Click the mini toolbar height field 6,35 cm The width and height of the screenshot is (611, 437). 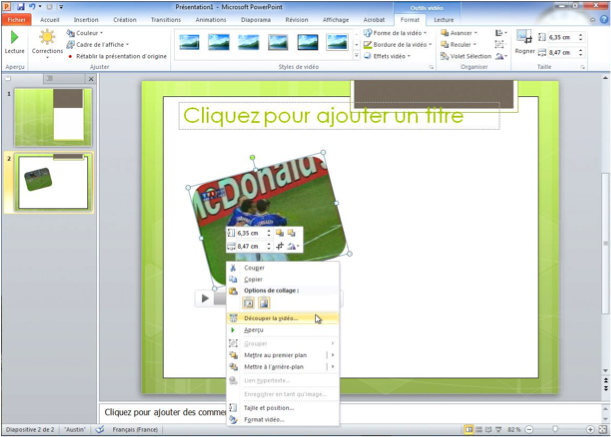click(x=250, y=233)
